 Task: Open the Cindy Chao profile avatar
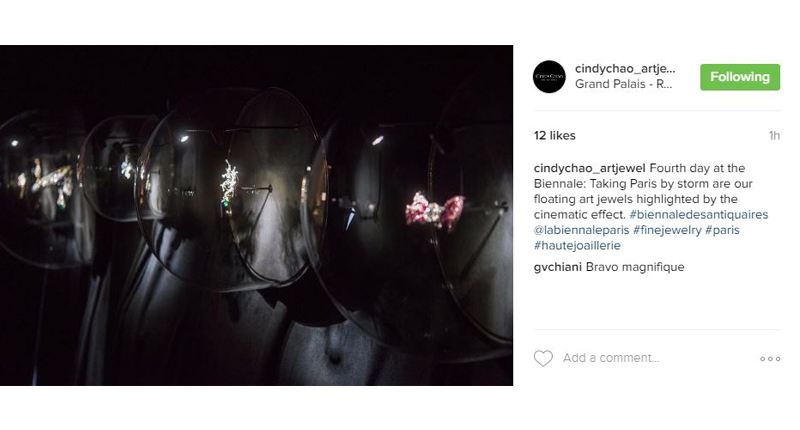549,77
